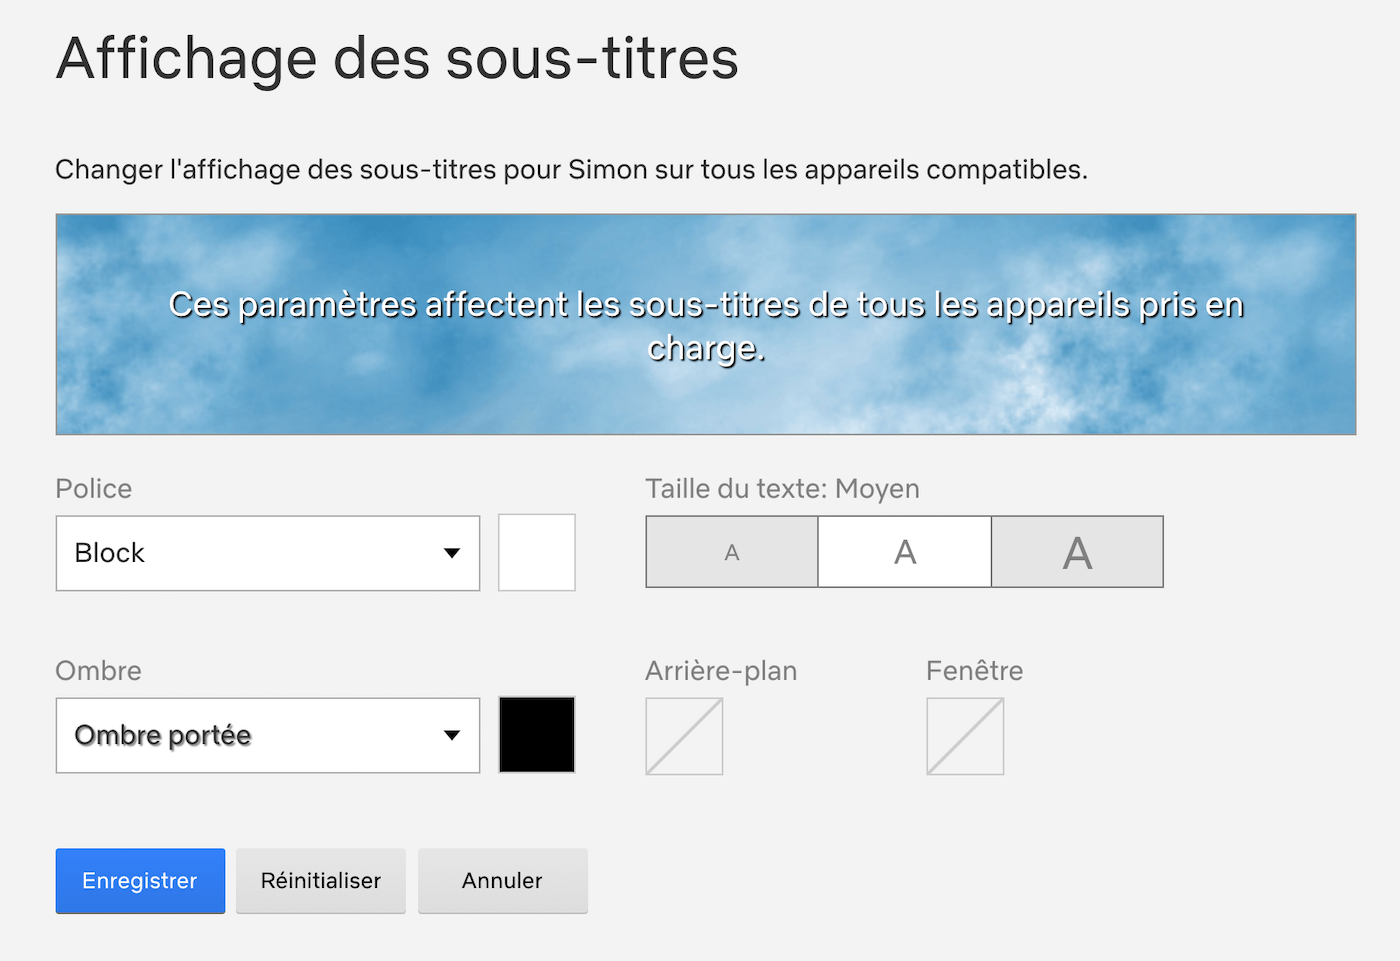Click the preview subtitle sample text
Viewport: 1400px width, 961px height.
pyautogui.click(x=706, y=326)
